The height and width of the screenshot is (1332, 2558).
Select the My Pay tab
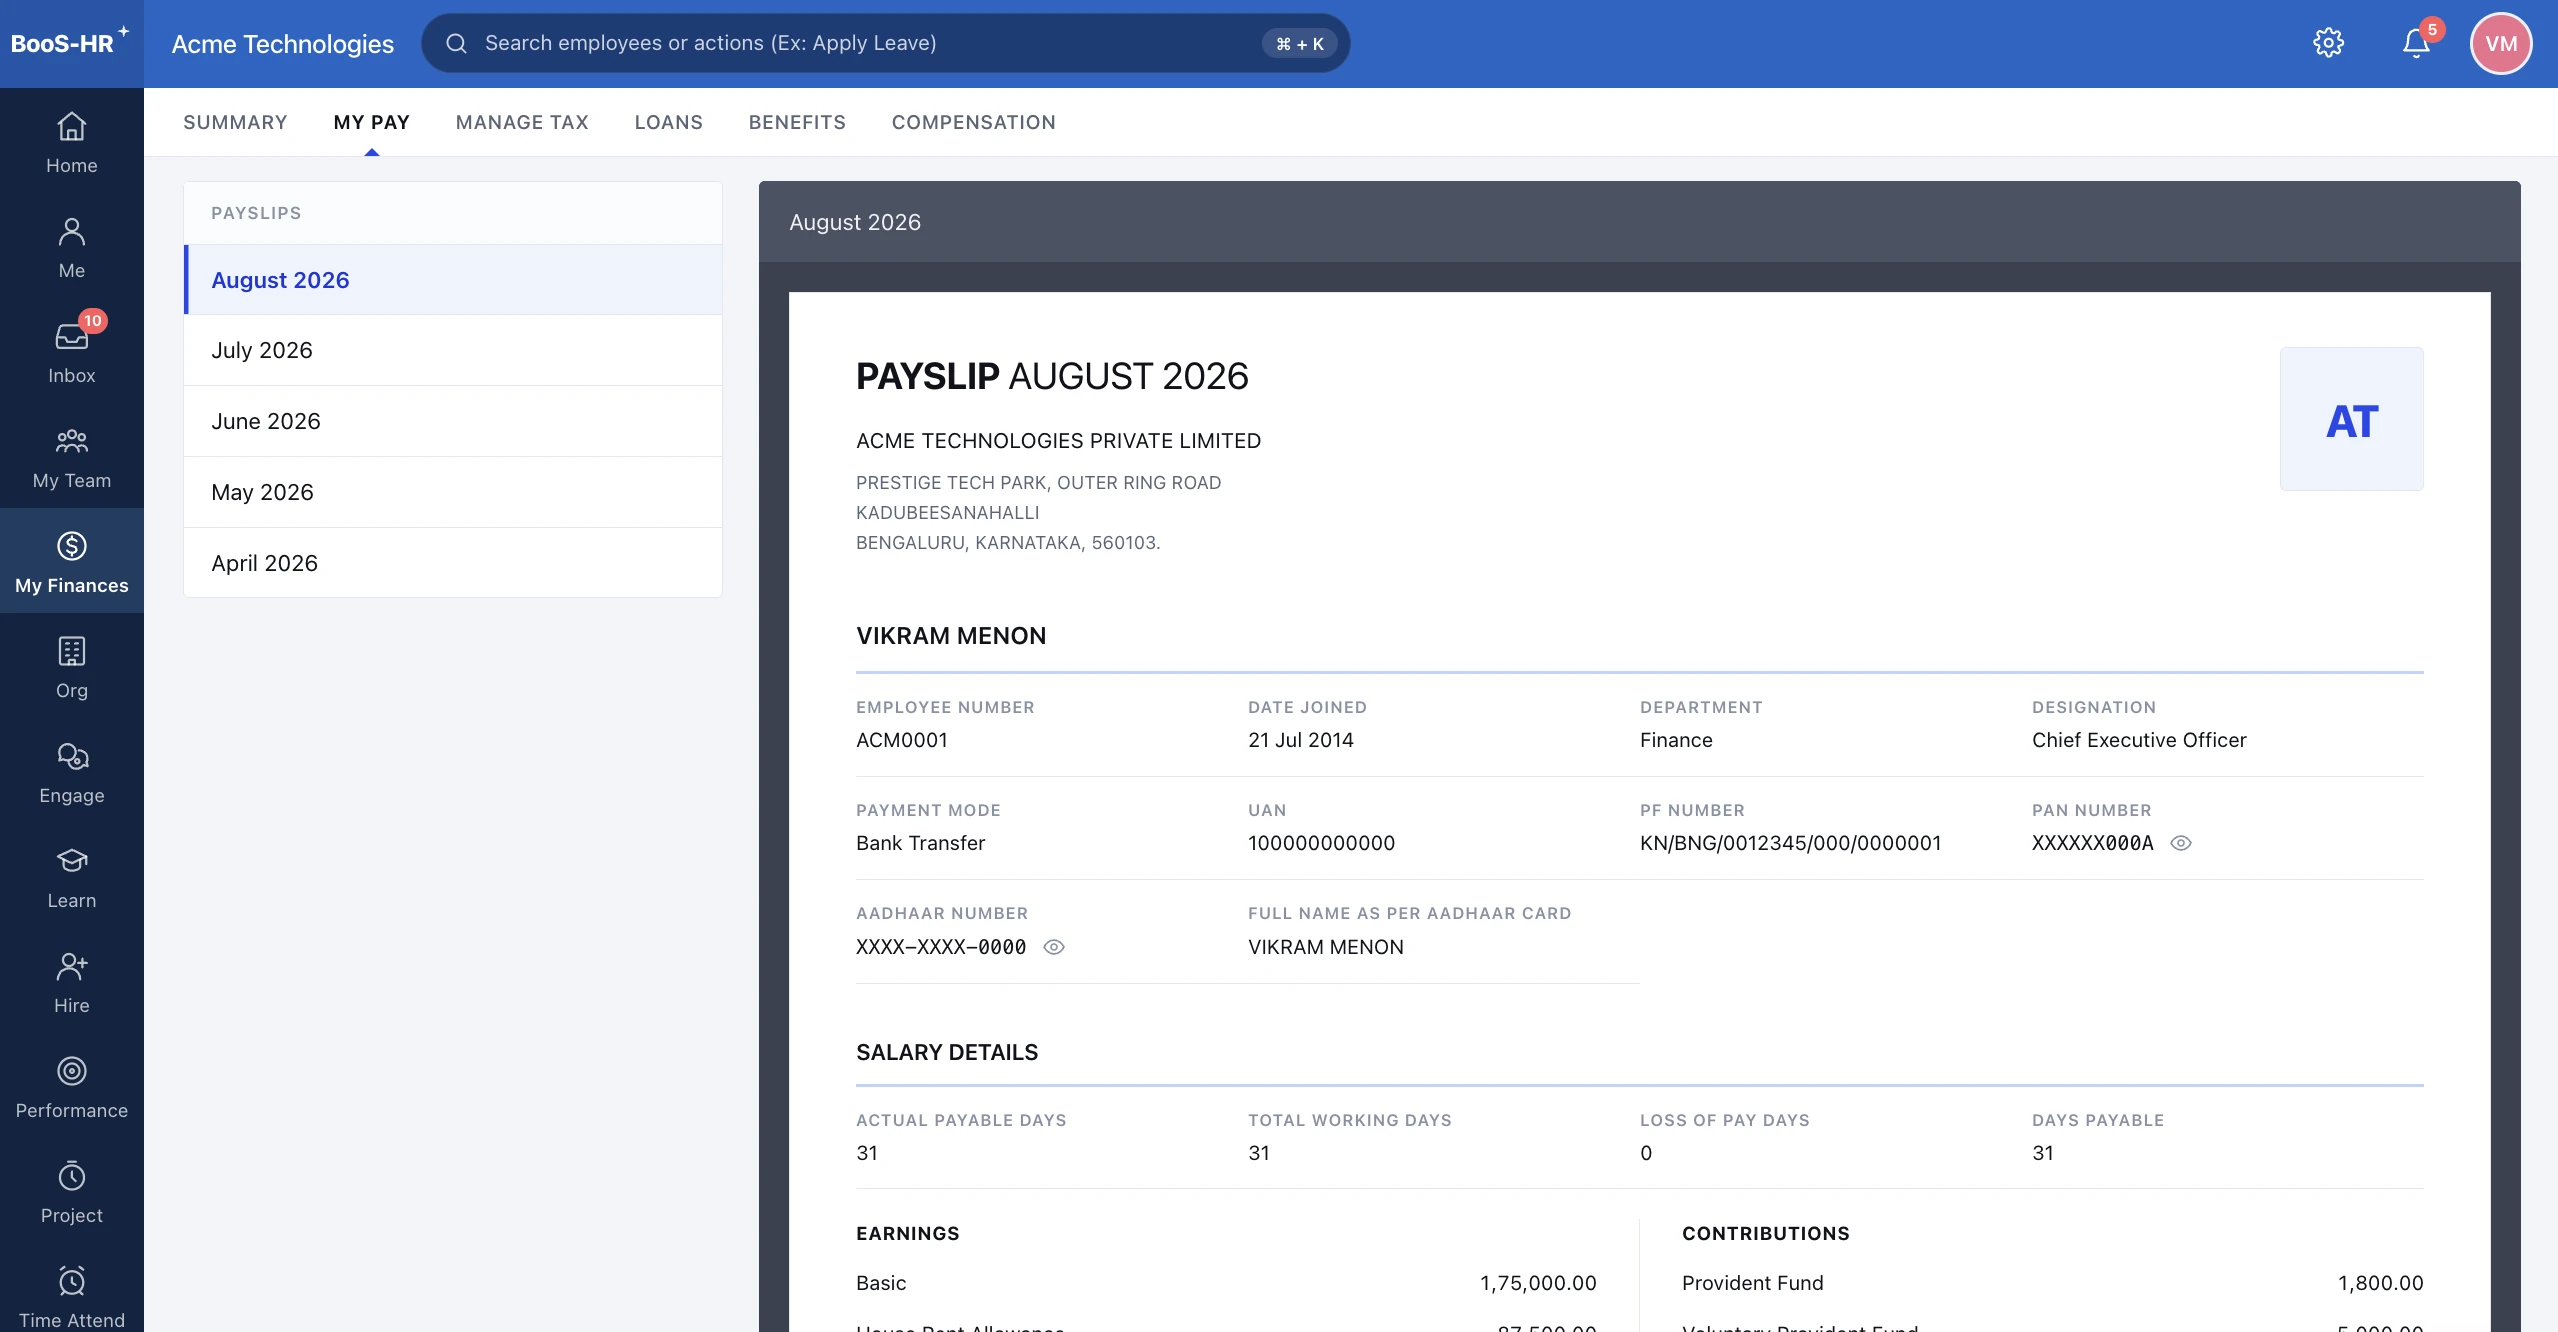pos(371,122)
